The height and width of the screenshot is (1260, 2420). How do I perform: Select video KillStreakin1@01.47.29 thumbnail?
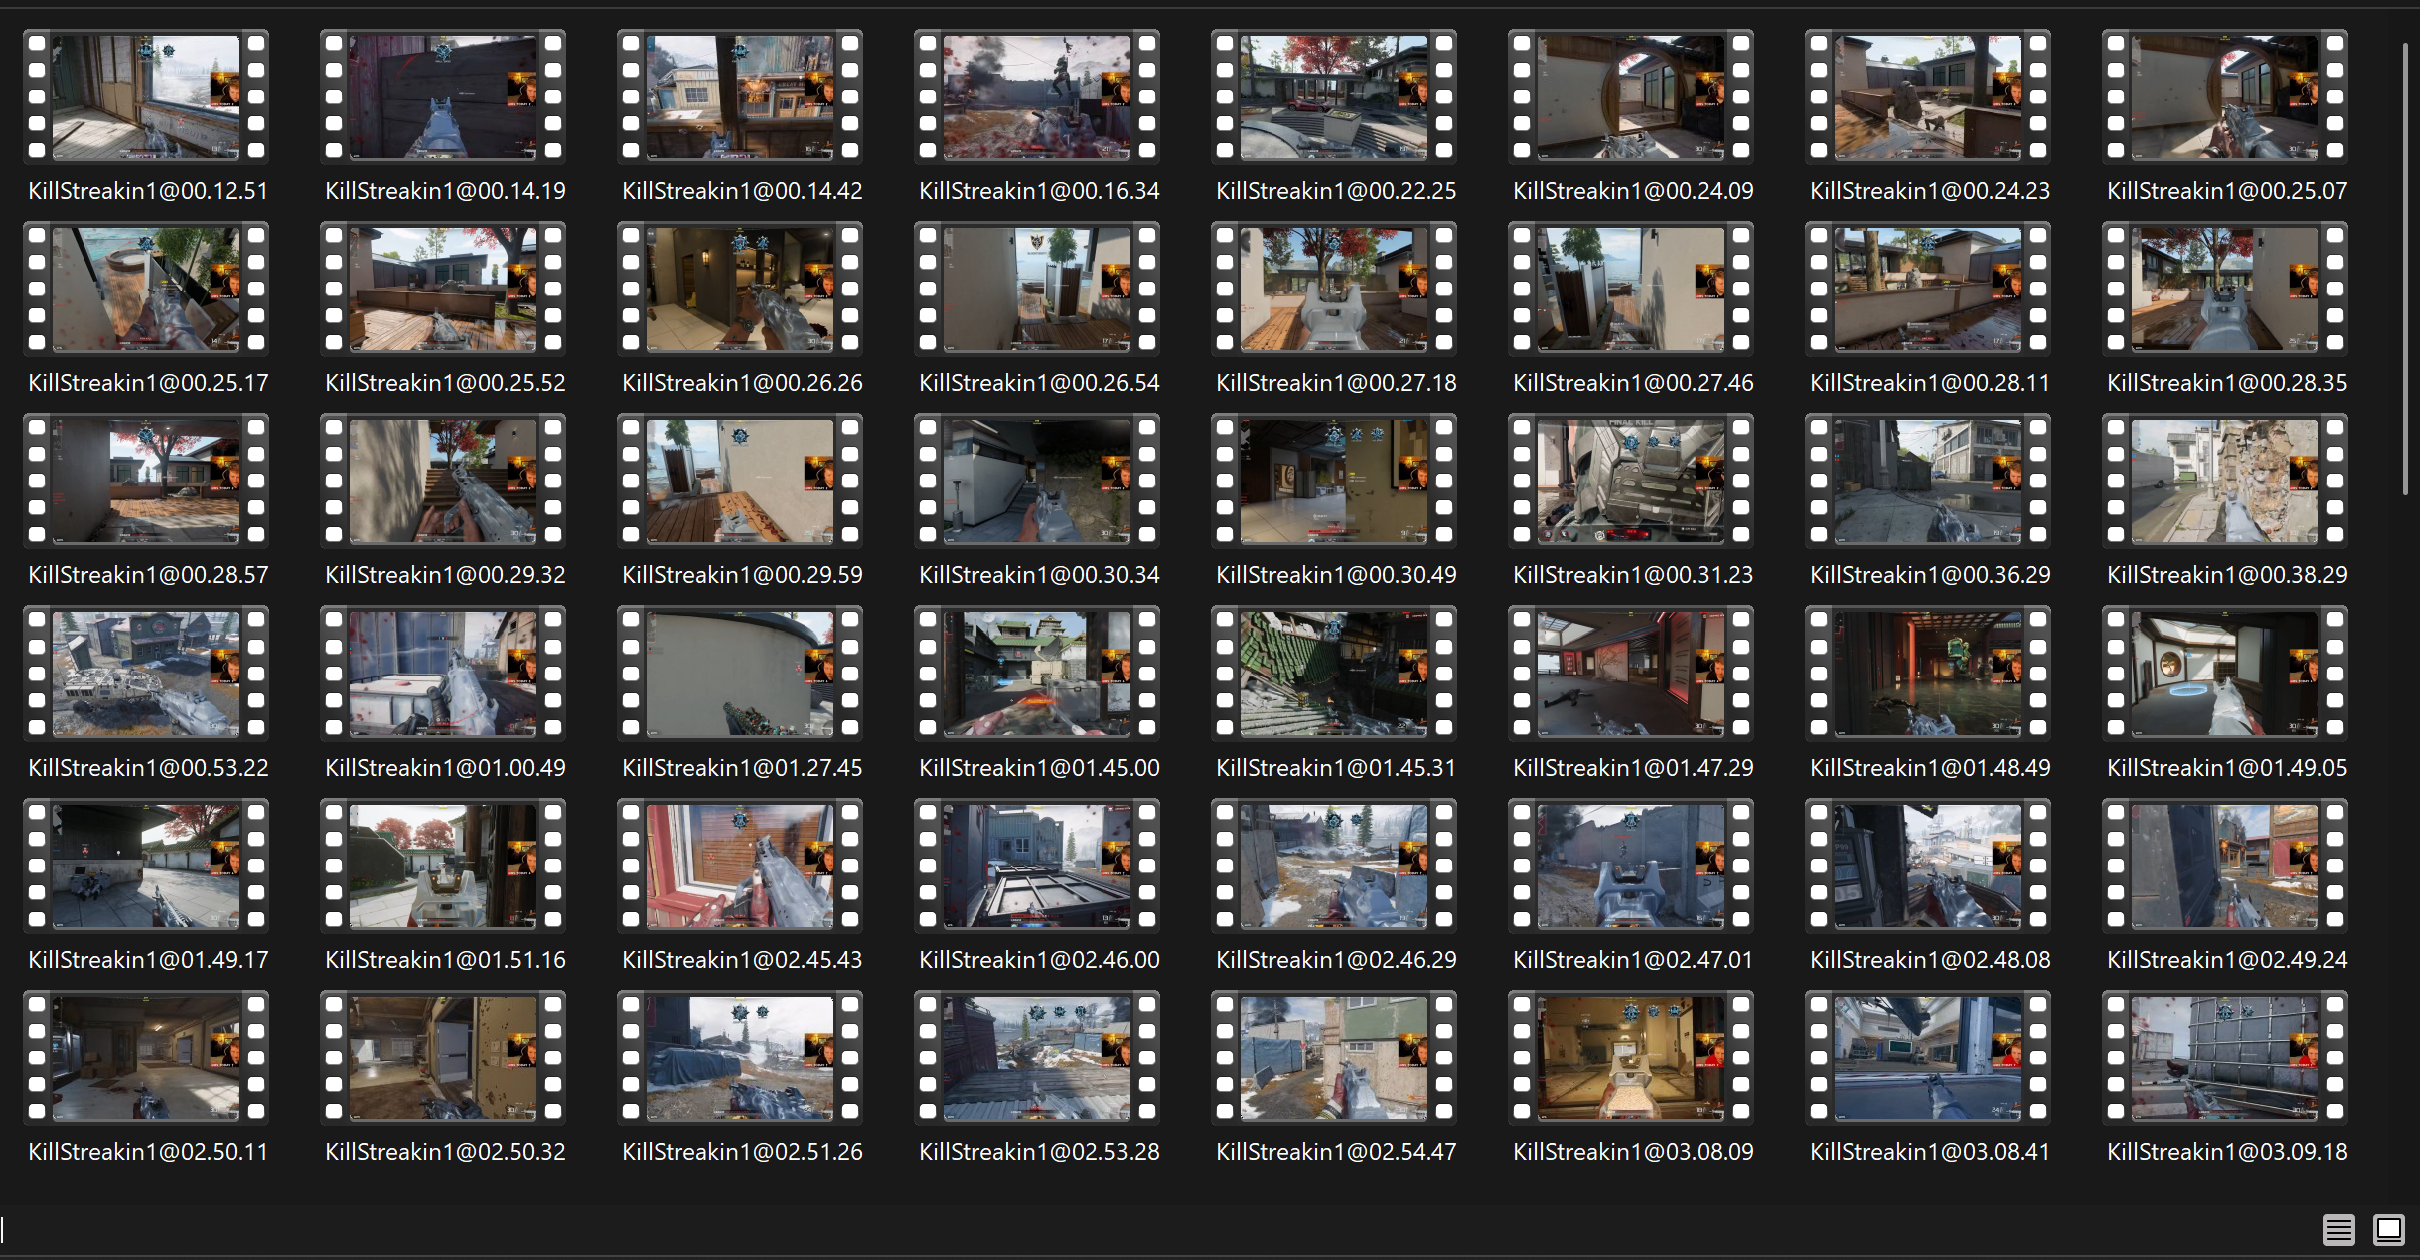[1631, 674]
